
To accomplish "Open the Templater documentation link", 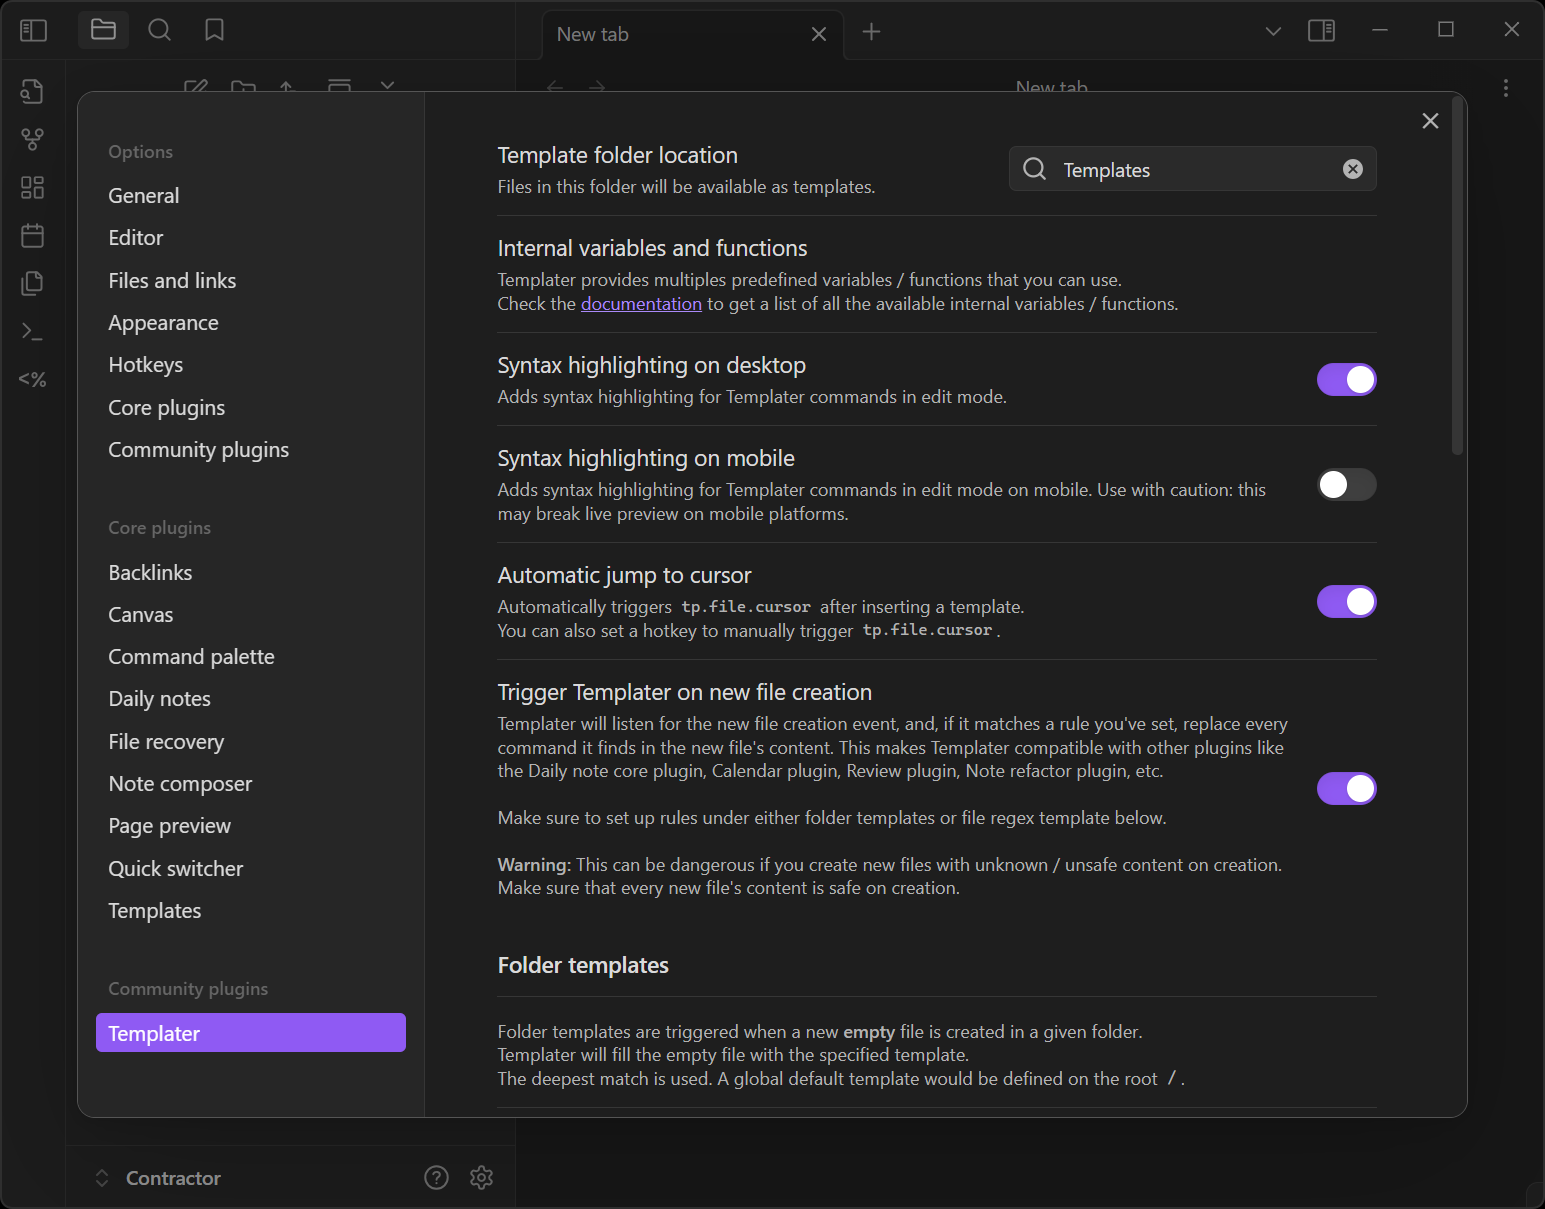I will pyautogui.click(x=641, y=304).
